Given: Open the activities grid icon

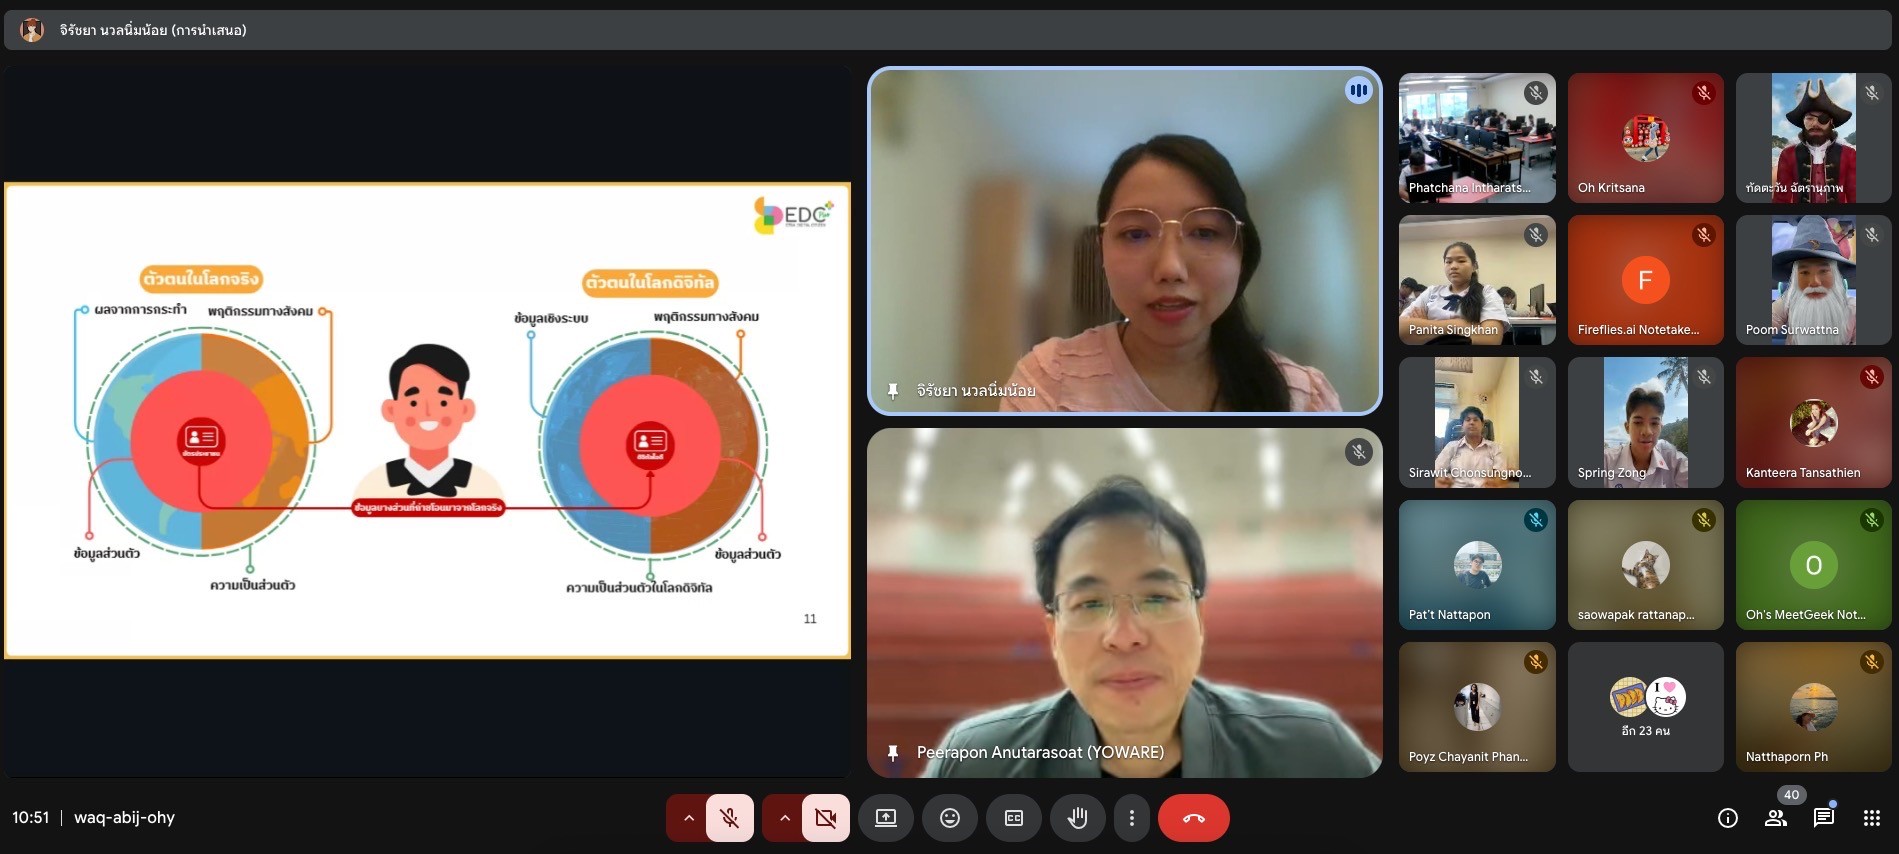Looking at the screenshot, I should click(1872, 818).
